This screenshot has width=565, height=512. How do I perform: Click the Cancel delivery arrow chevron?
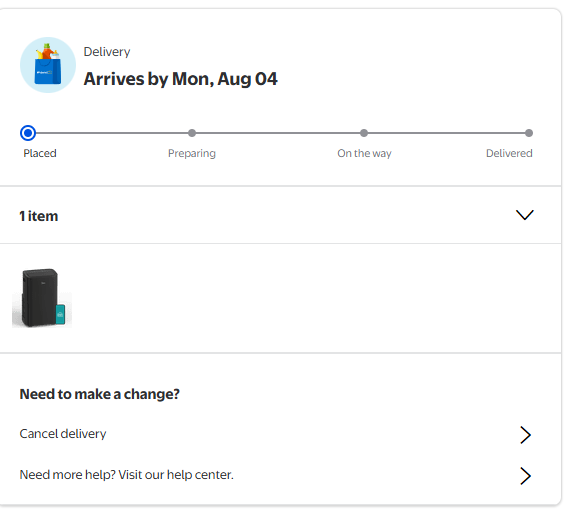[x=525, y=435]
